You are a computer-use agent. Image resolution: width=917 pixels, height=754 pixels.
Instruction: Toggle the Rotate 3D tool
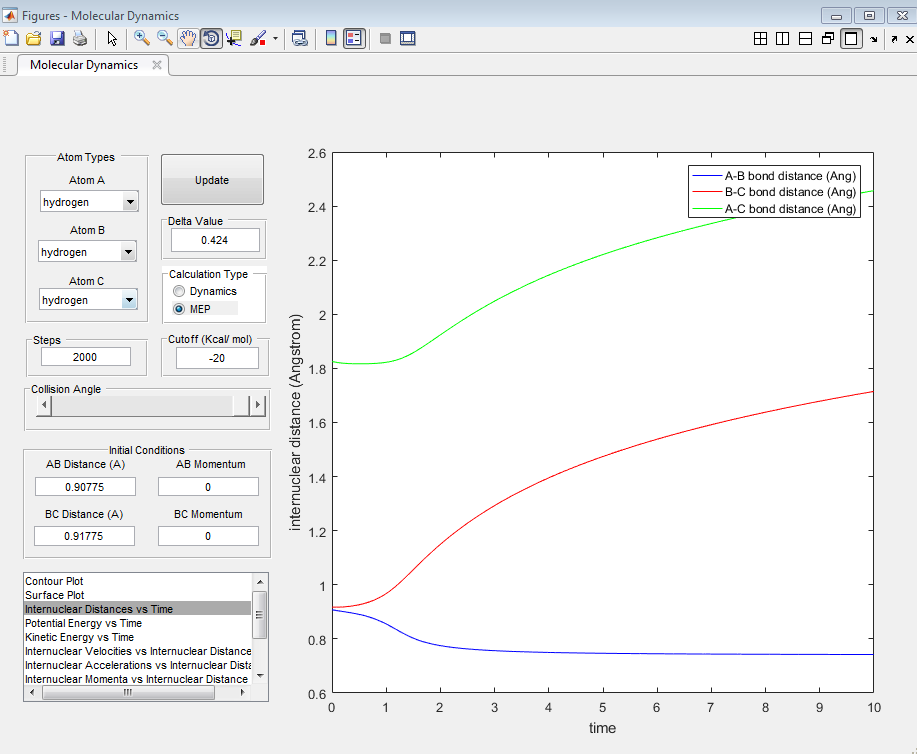coord(211,38)
